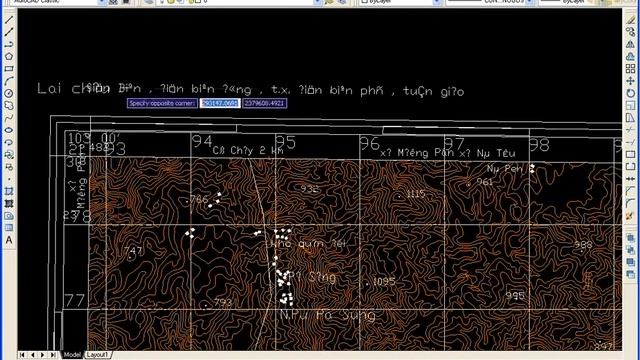
Task: Select the Move tool
Action: (631, 81)
